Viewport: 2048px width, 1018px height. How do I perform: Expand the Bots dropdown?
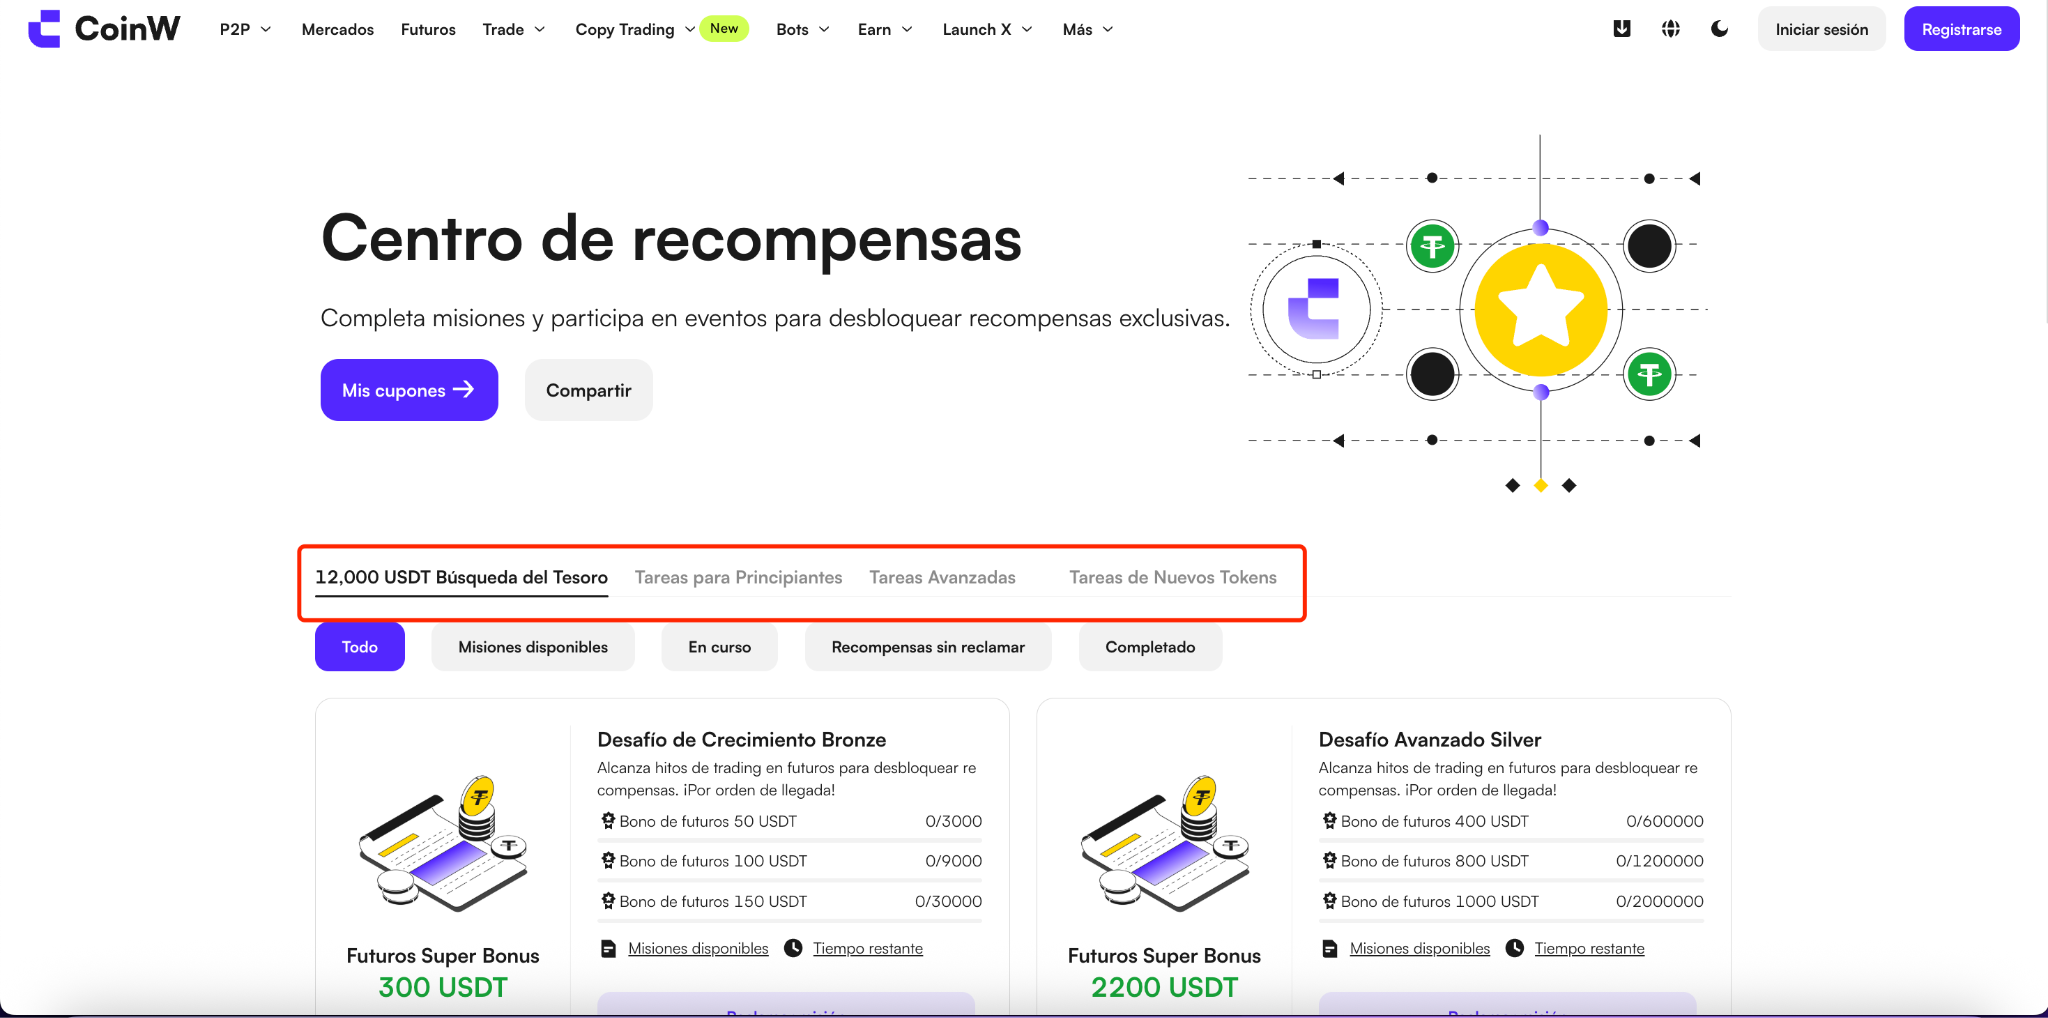[803, 30]
